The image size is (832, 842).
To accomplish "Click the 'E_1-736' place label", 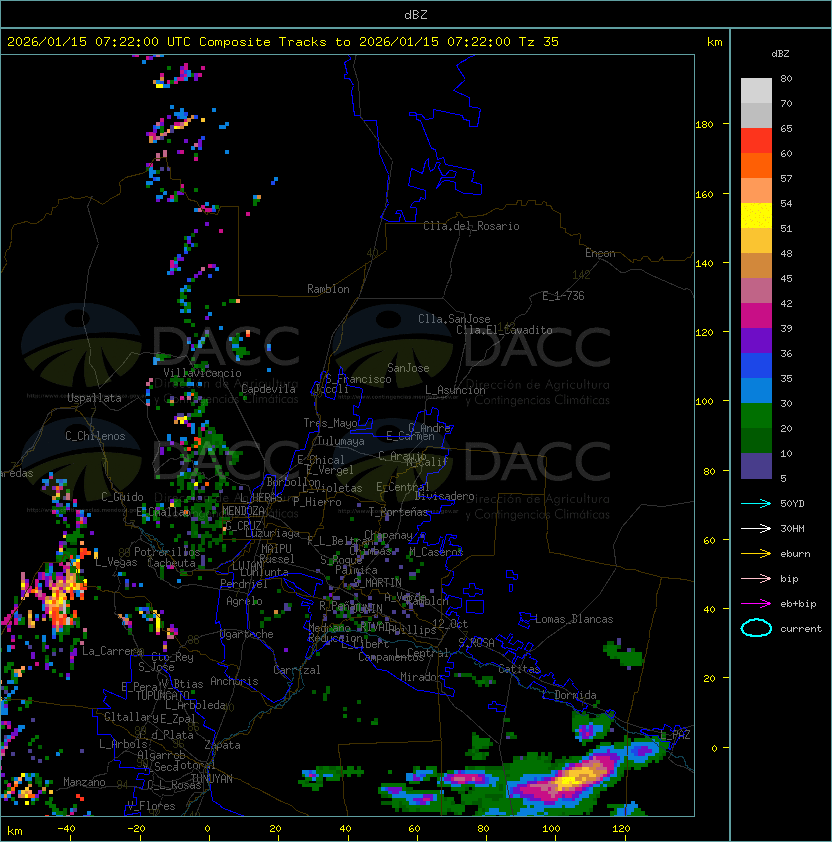I will (563, 296).
